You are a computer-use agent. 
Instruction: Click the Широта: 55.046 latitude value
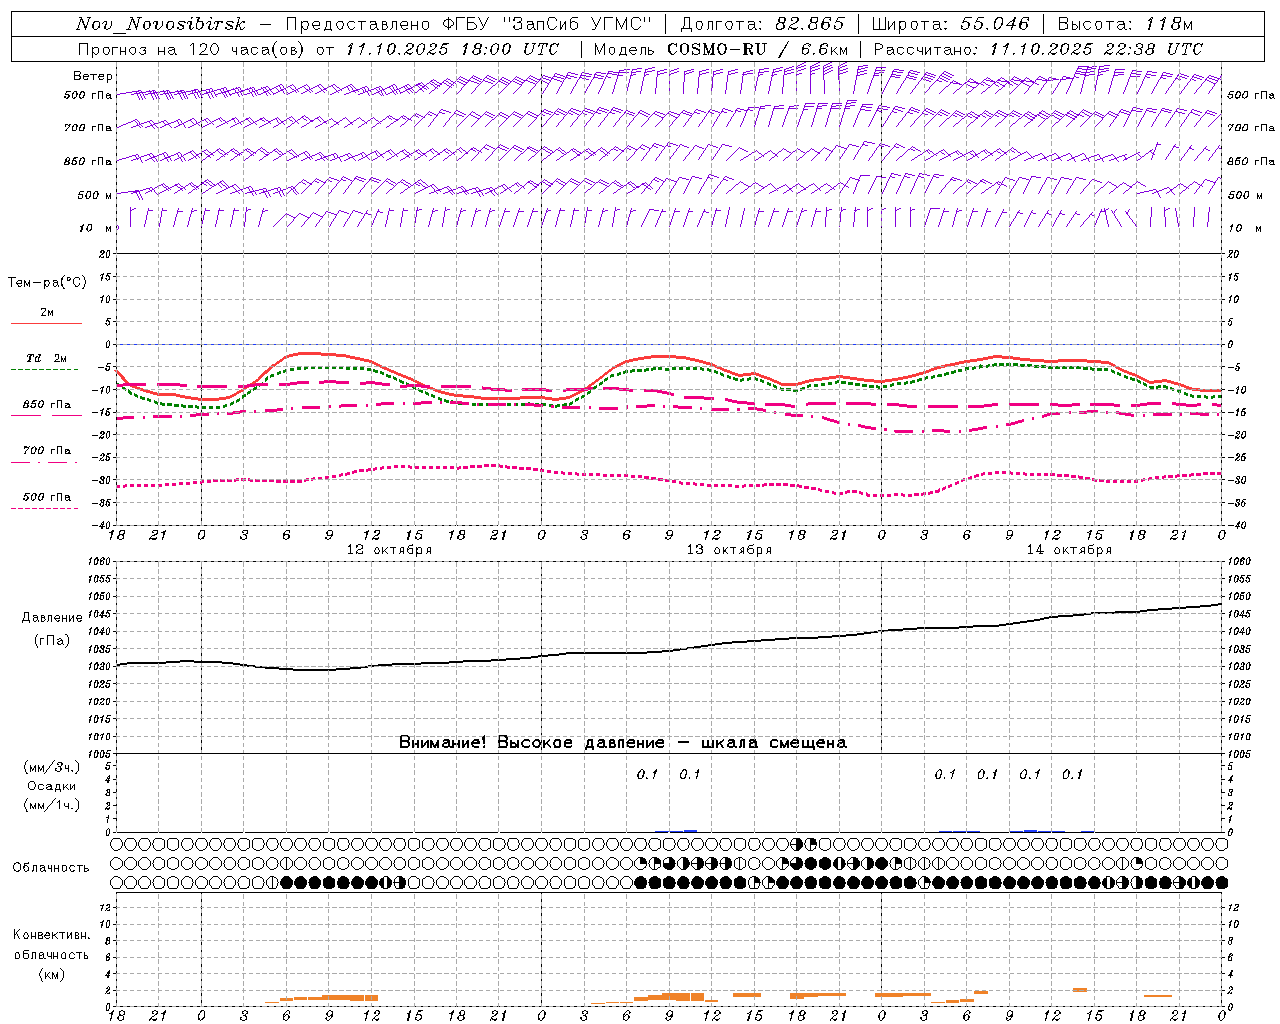click(950, 24)
